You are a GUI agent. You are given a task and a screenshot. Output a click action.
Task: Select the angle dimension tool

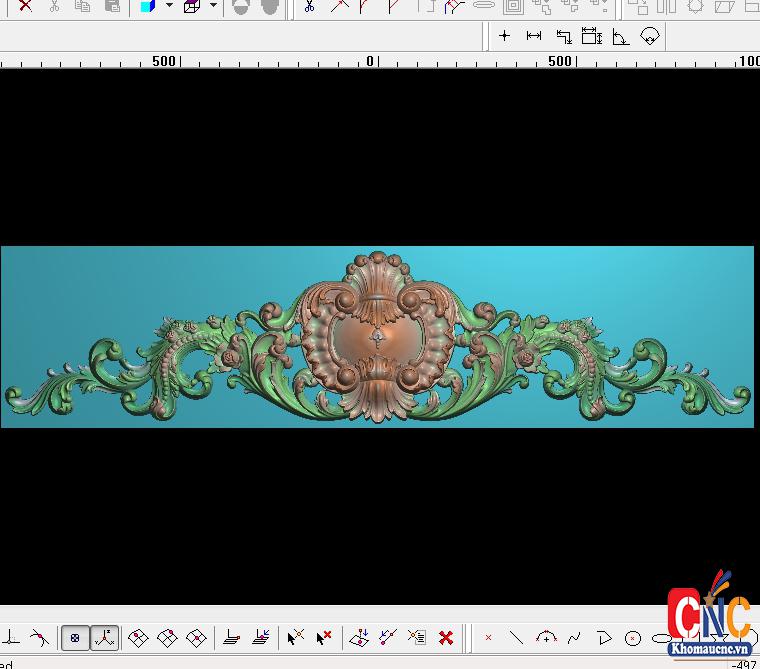pyautogui.click(x=620, y=37)
